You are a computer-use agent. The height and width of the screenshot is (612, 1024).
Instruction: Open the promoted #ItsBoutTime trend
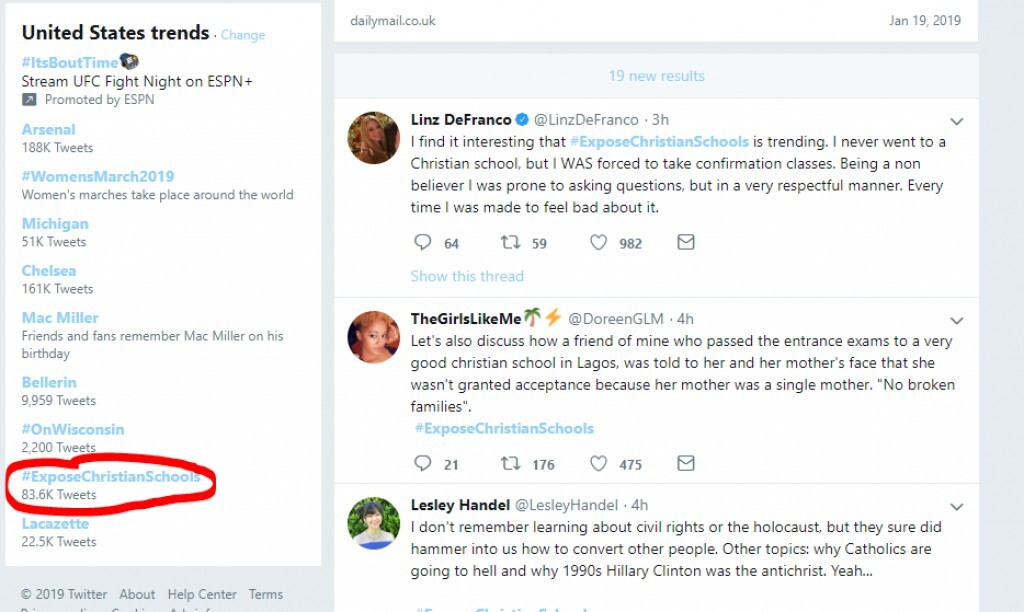70,62
